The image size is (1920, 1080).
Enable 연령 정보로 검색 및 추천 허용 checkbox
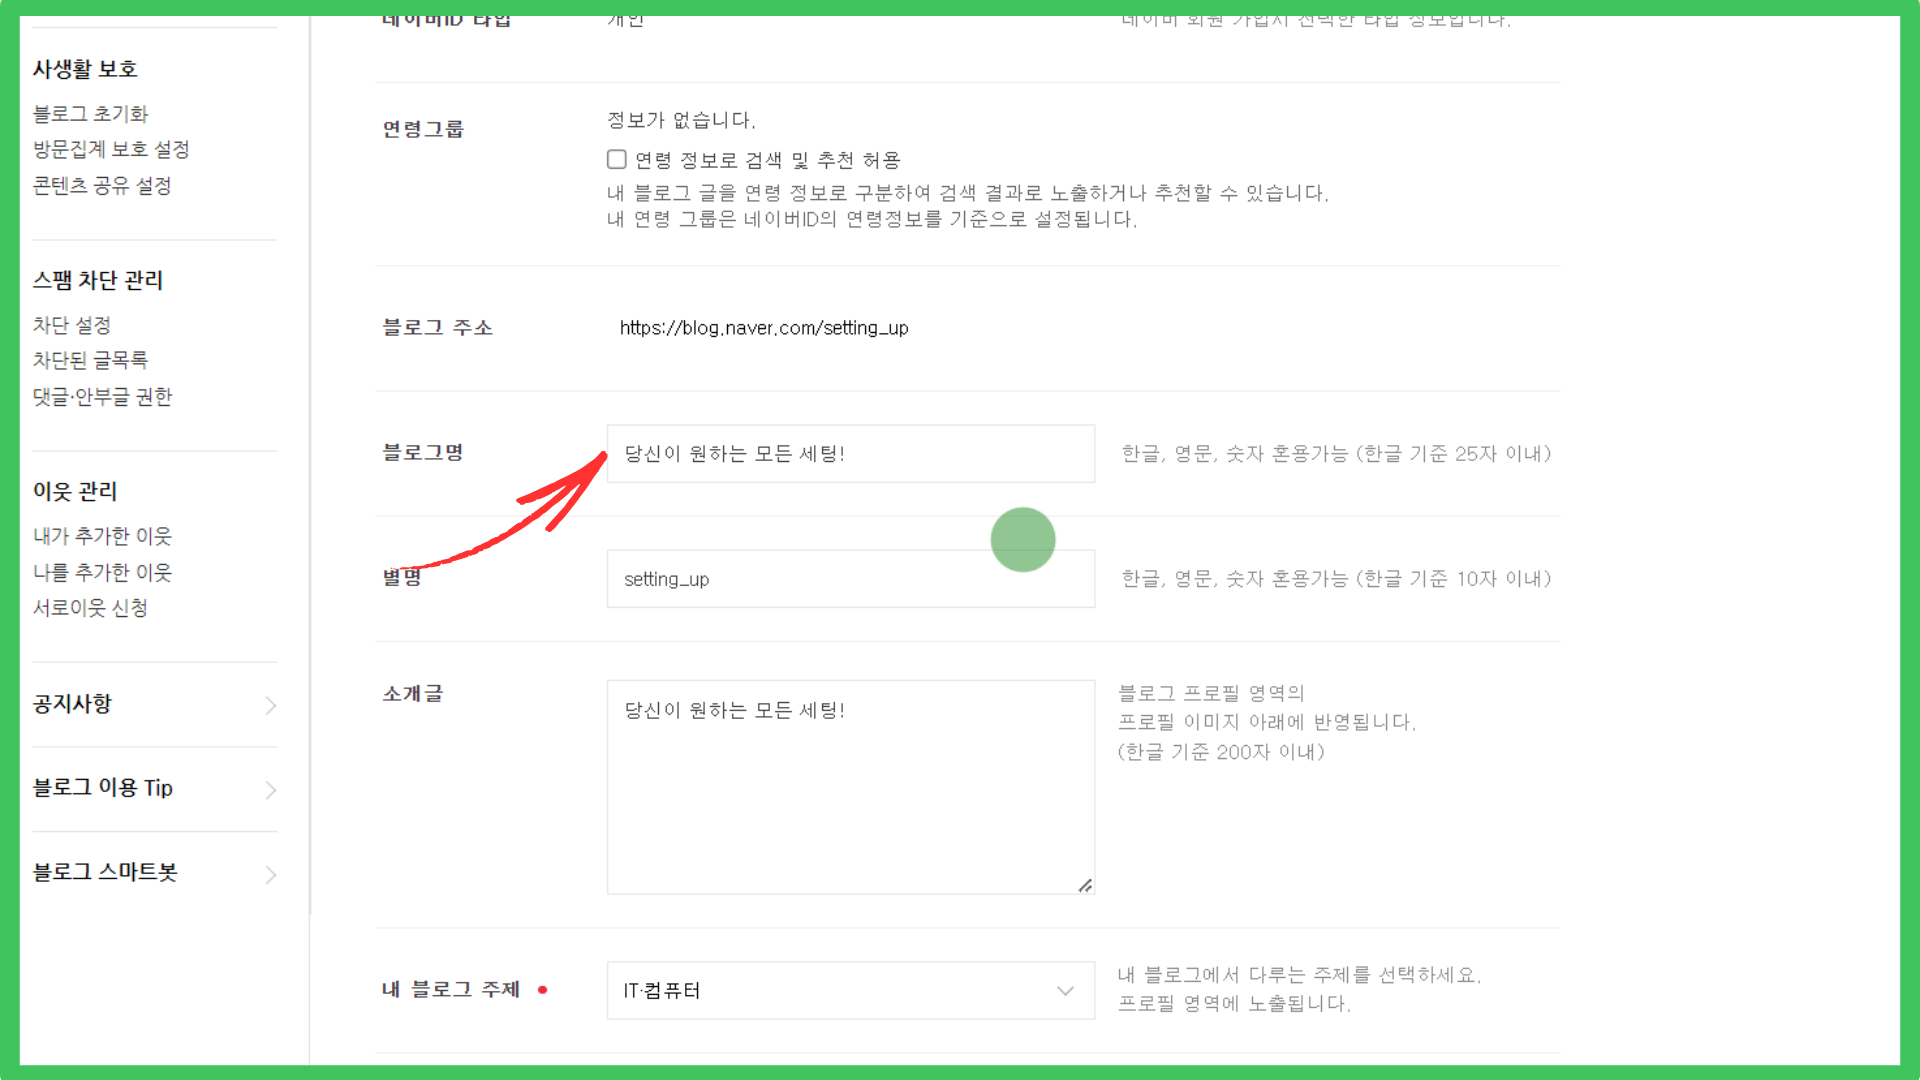point(617,160)
